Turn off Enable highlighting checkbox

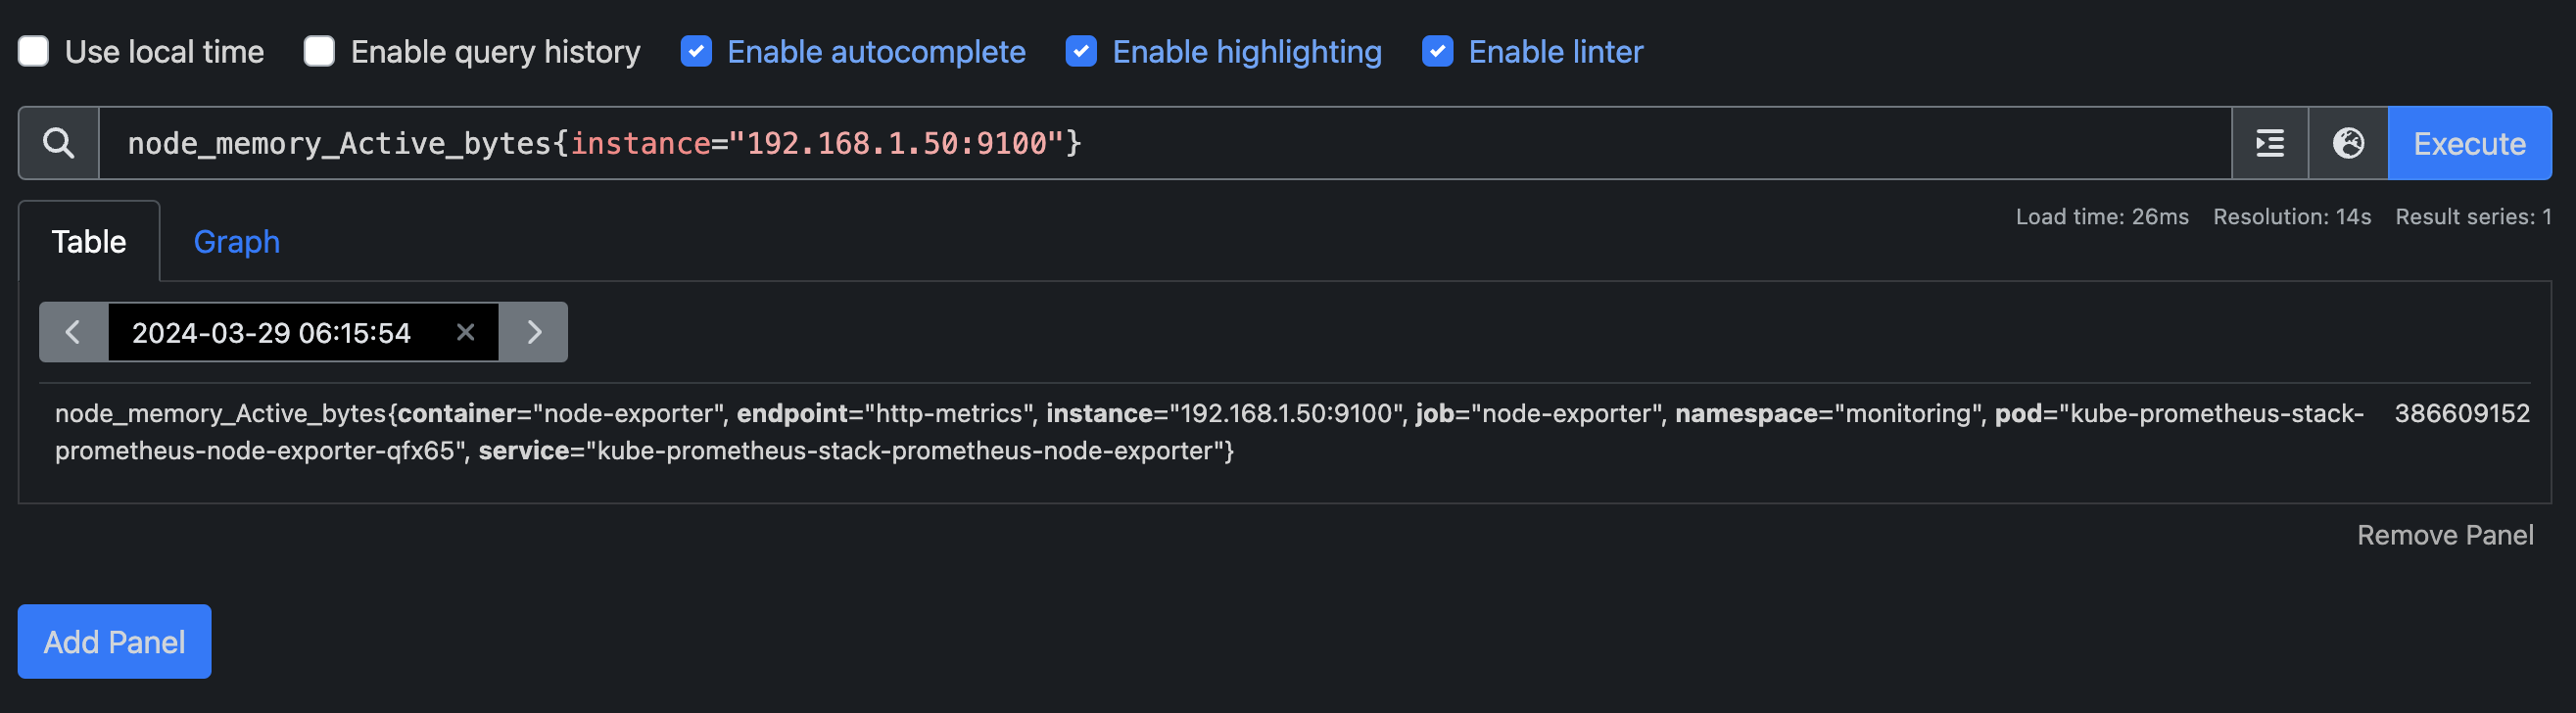(x=1081, y=51)
